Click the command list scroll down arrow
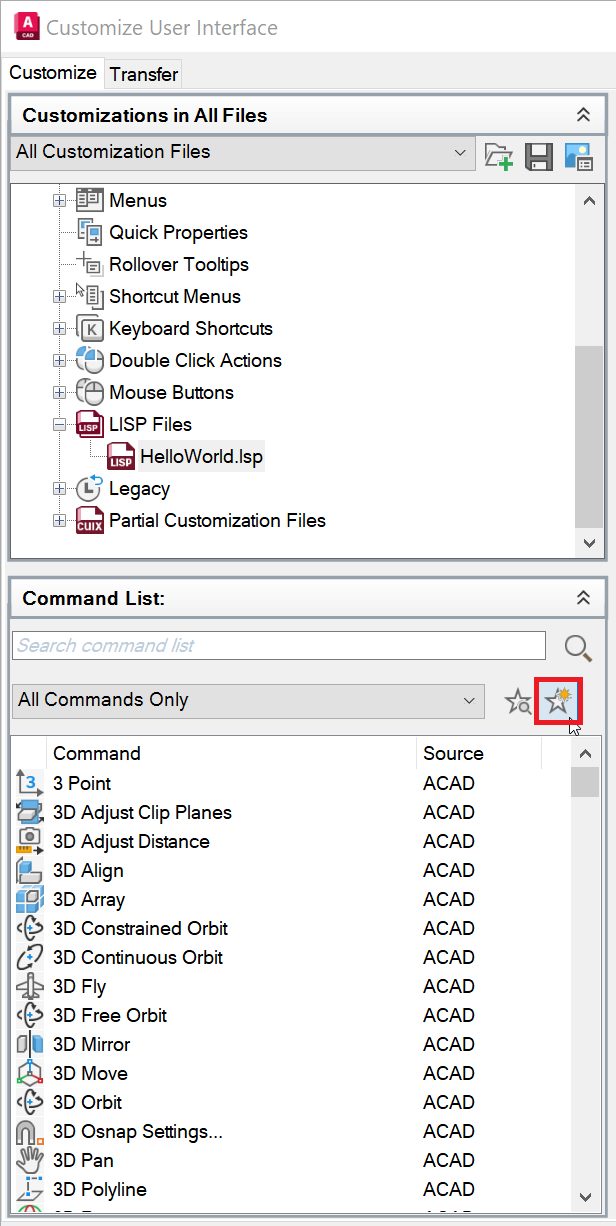The width and height of the screenshot is (616, 1226). (587, 1196)
